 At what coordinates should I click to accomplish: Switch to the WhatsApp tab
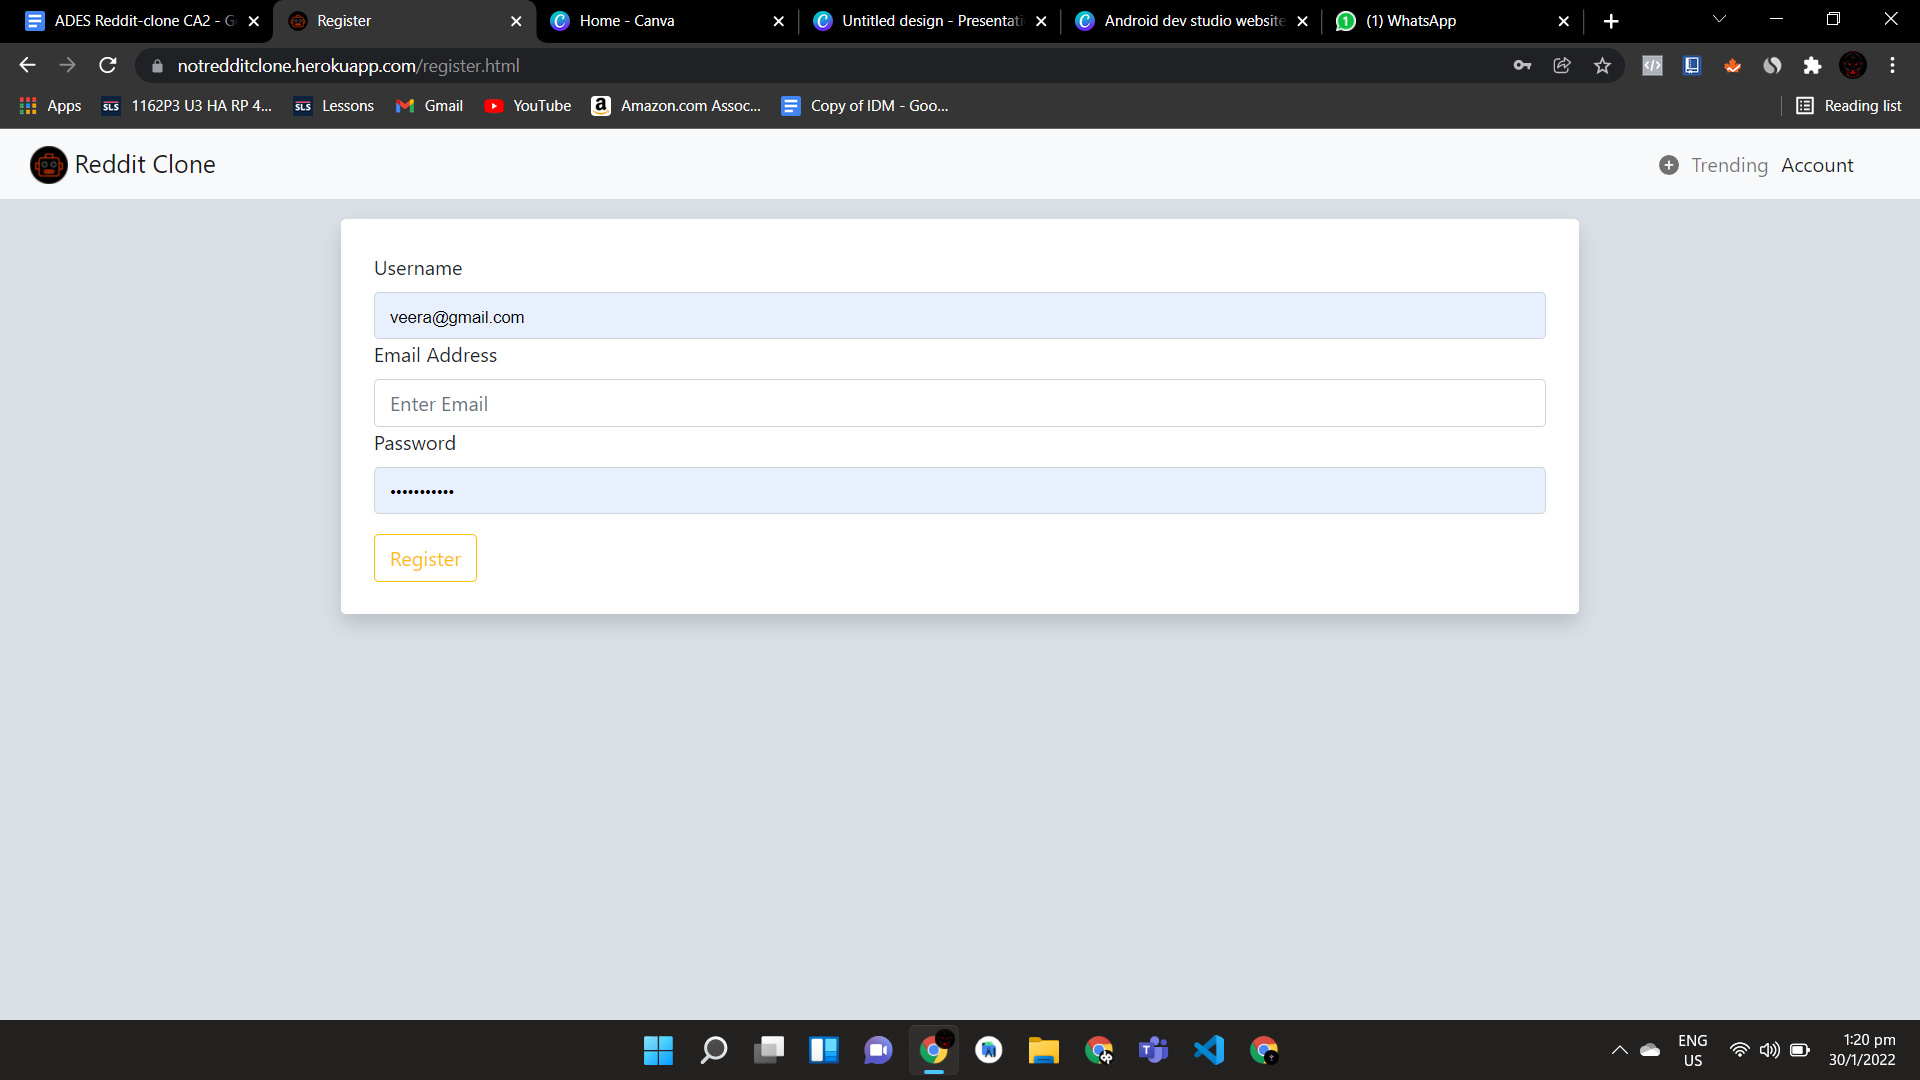click(1410, 21)
